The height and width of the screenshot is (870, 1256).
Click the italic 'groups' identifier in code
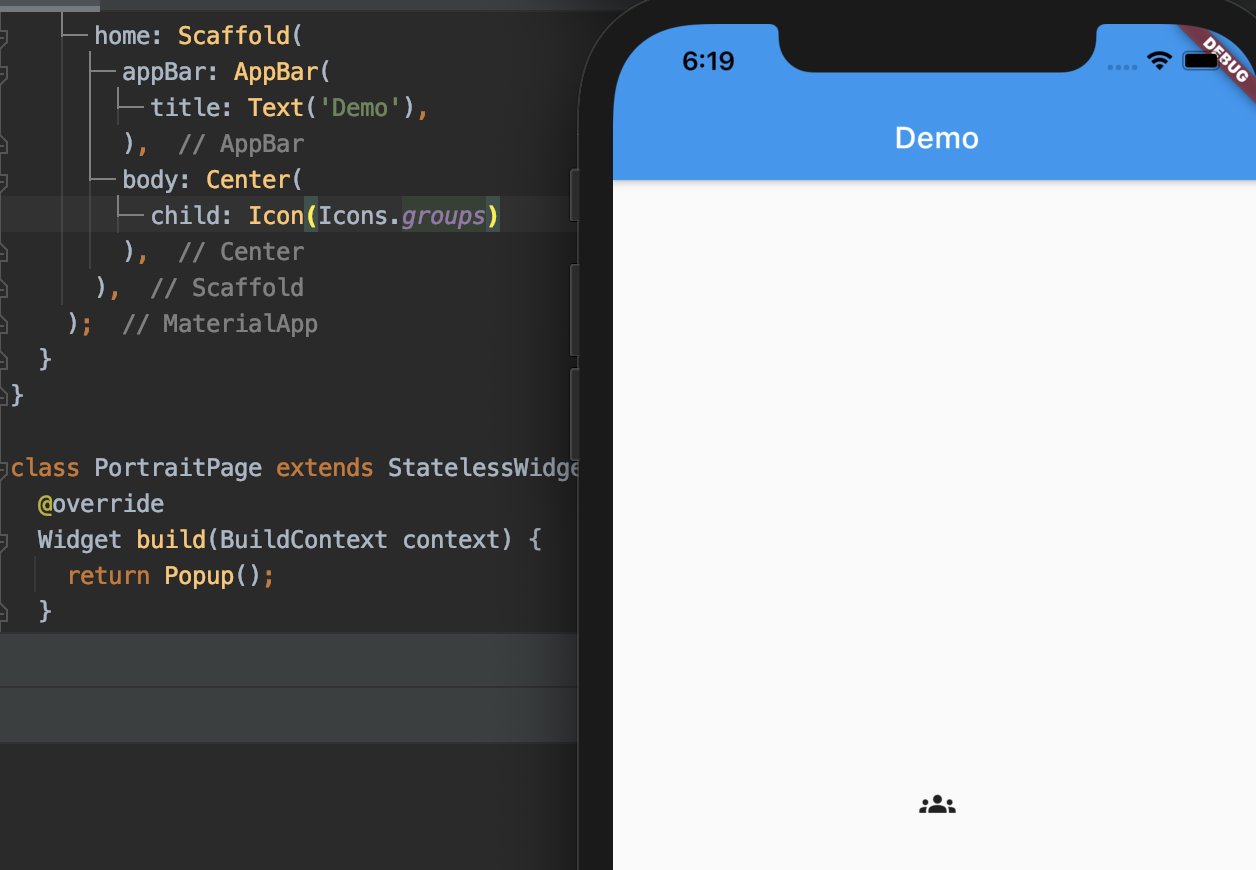[x=444, y=216]
